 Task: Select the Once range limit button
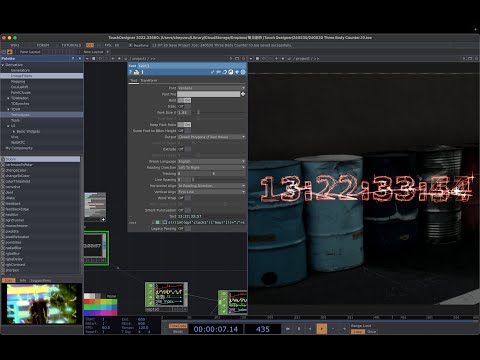pos(371,332)
